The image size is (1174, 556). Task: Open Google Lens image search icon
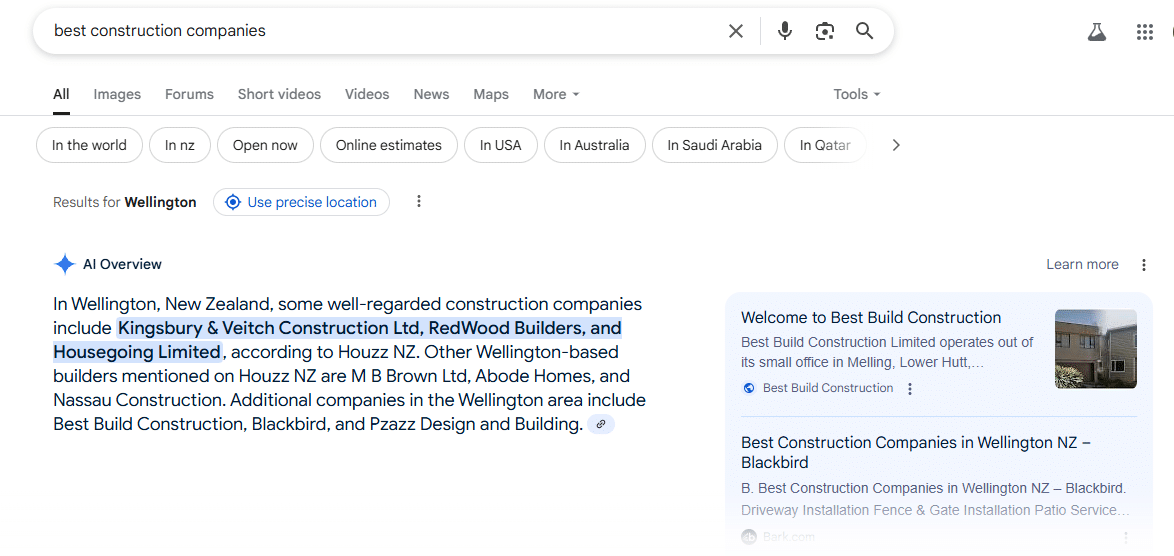click(825, 31)
